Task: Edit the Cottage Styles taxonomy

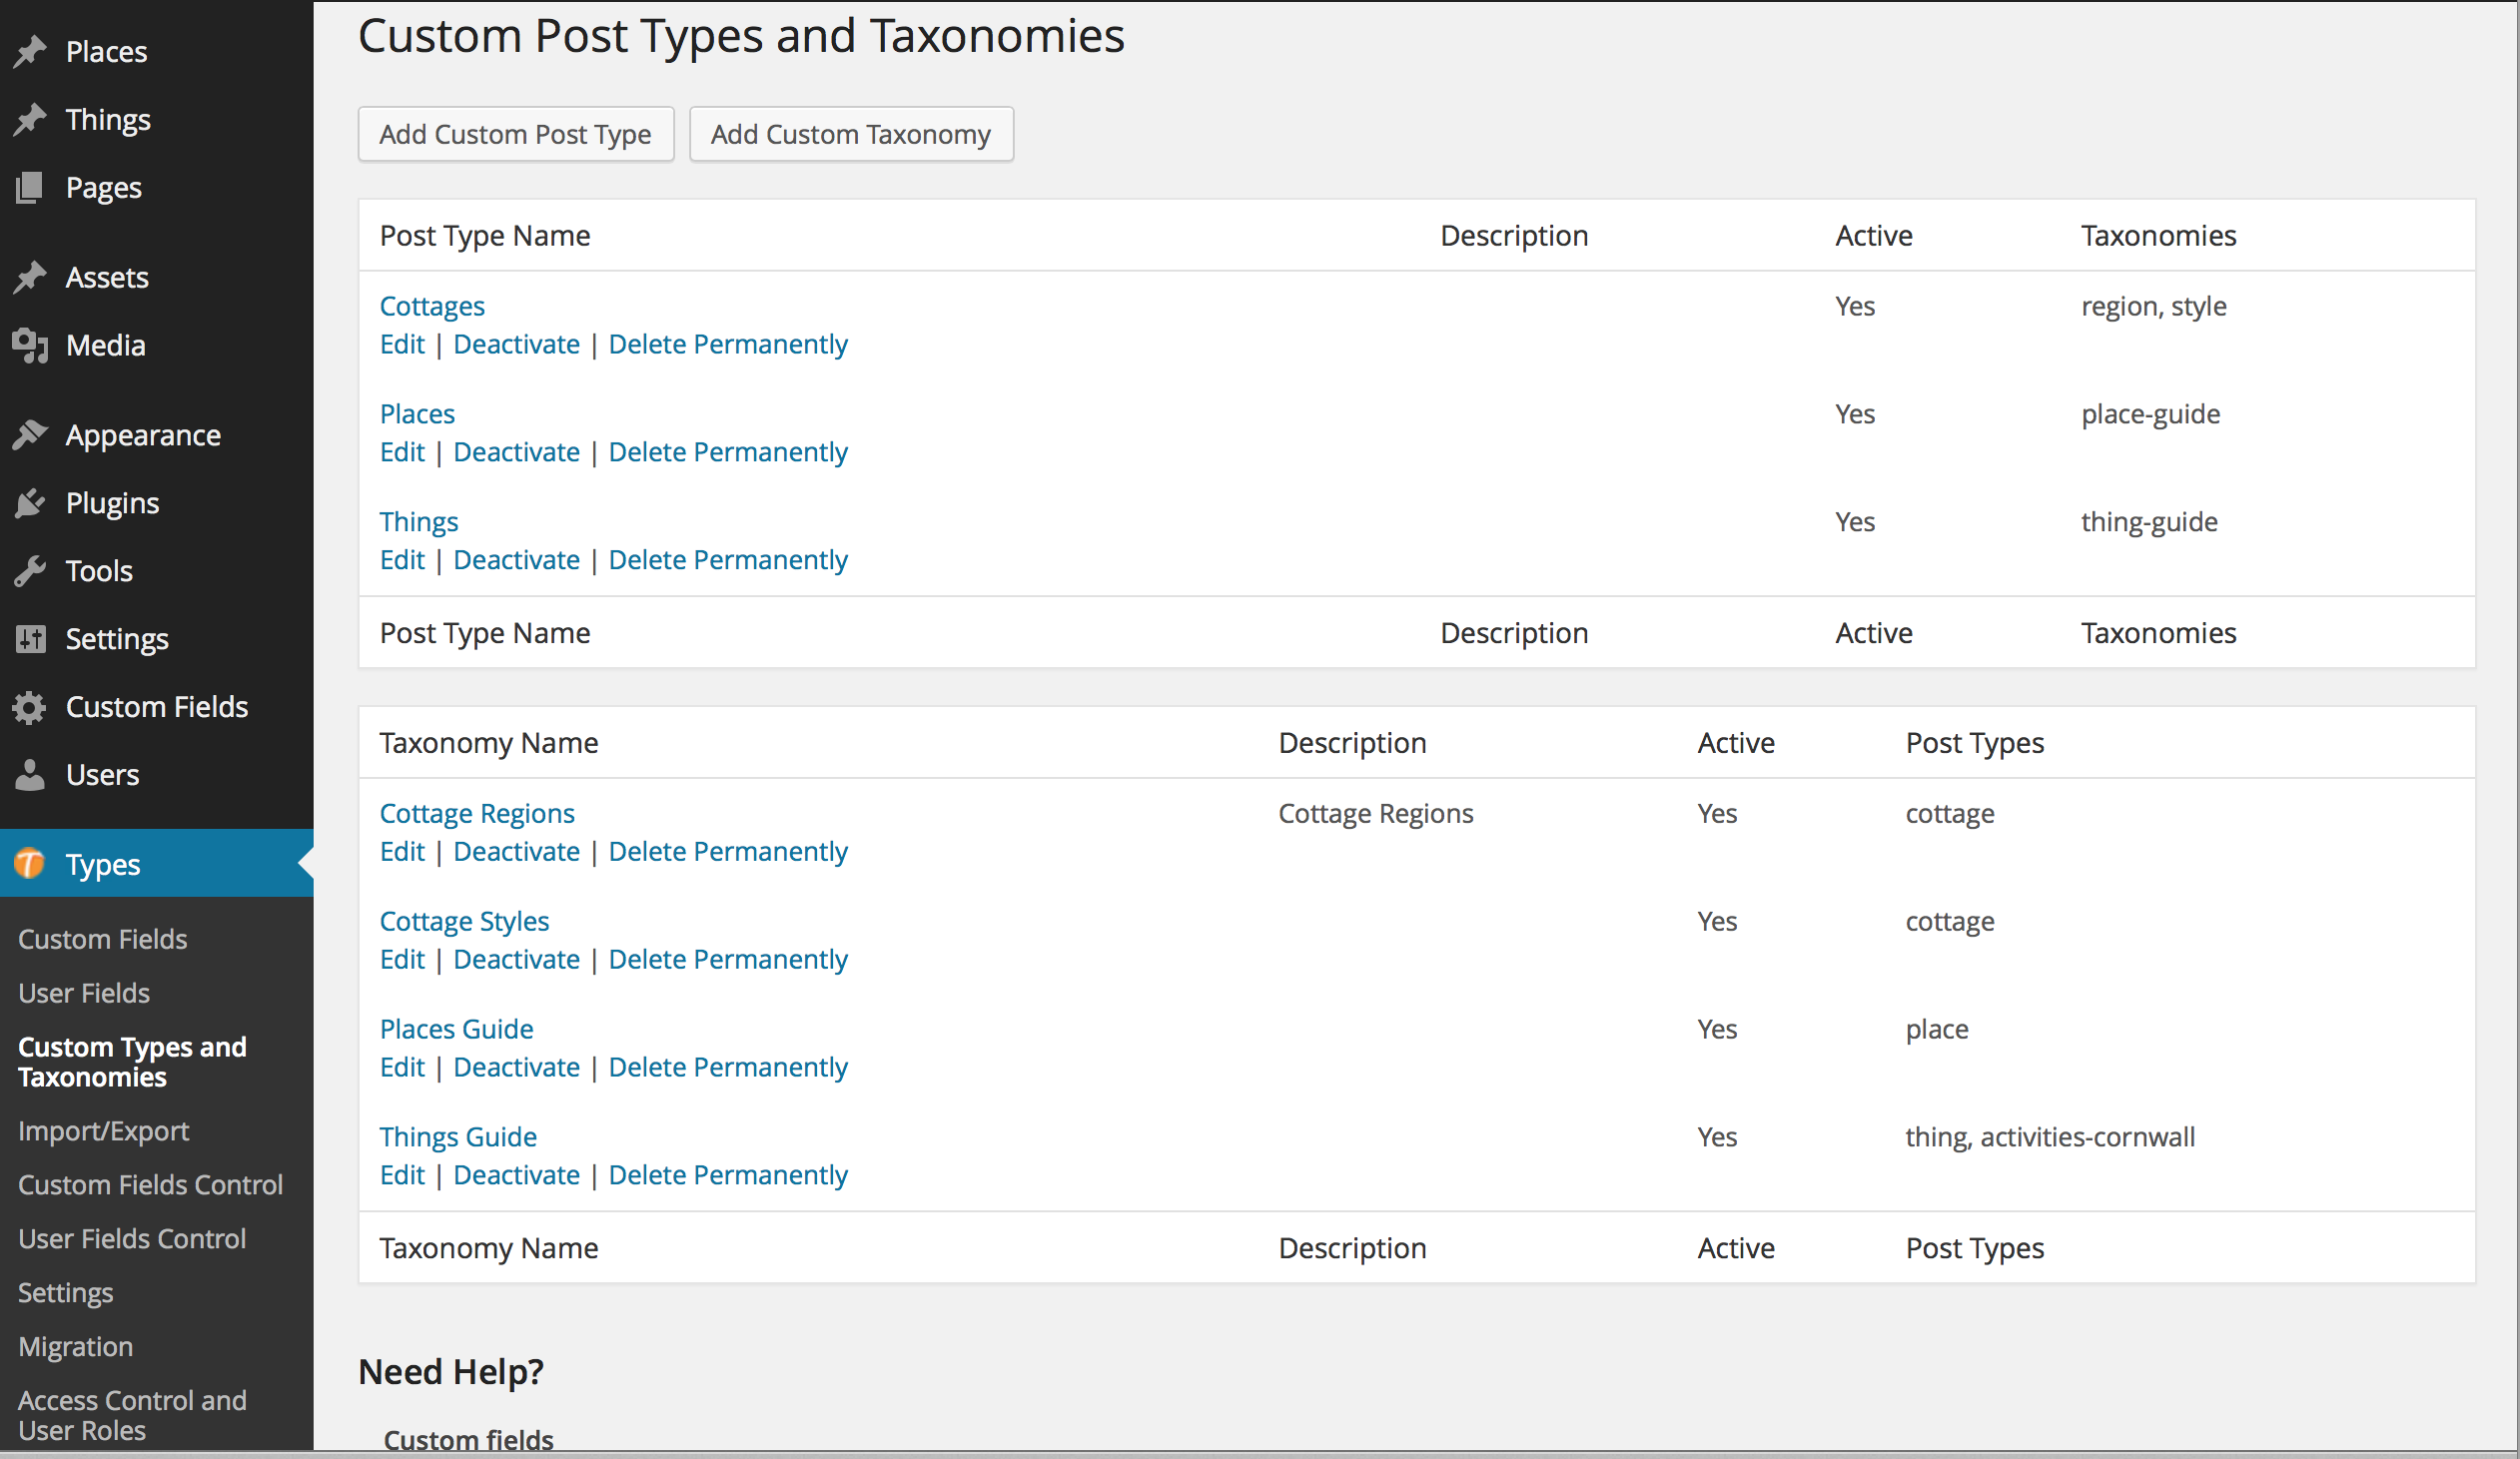Action: click(x=403, y=960)
